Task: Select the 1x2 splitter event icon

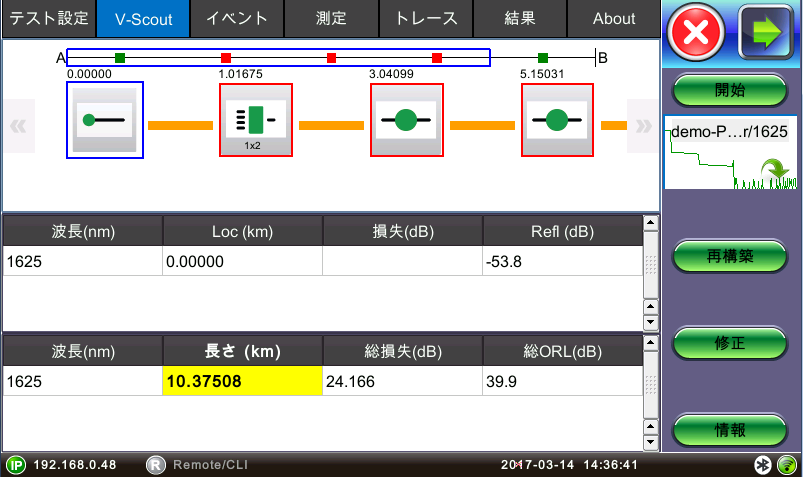Action: 256,120
